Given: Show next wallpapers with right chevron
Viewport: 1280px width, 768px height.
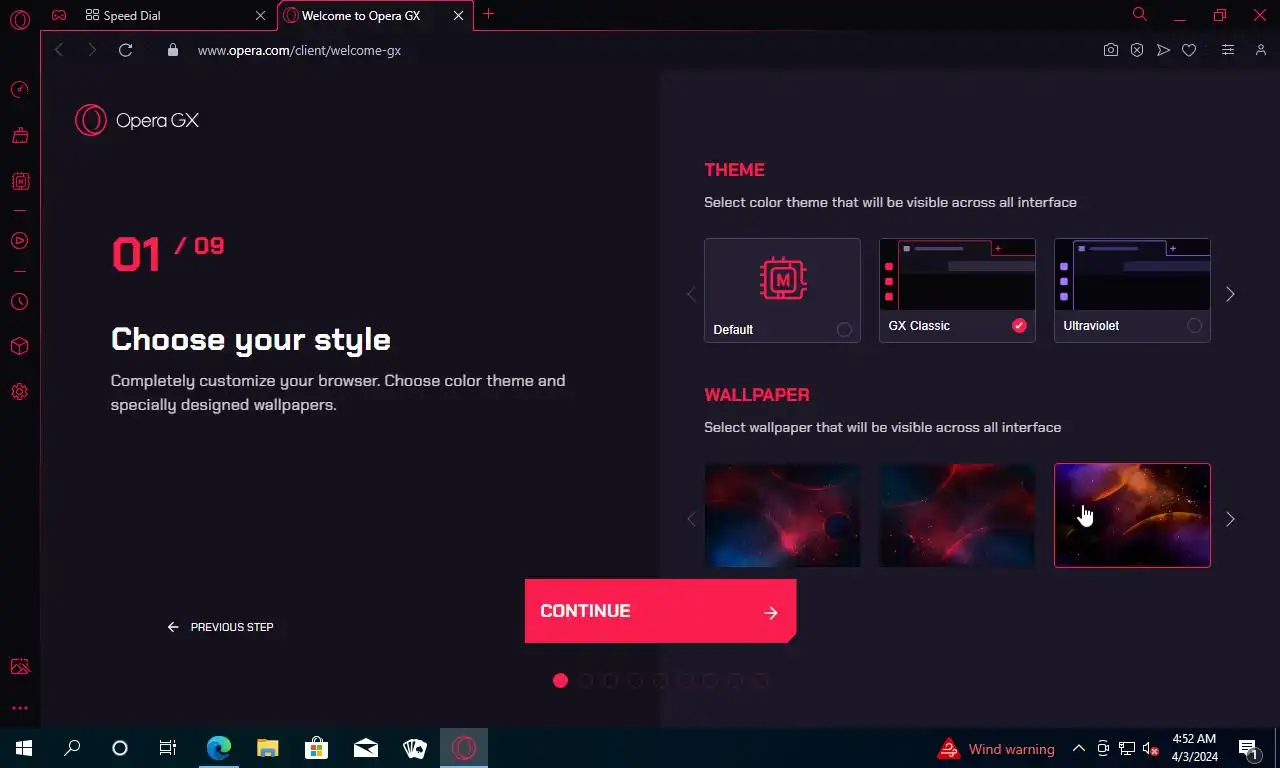Looking at the screenshot, I should [x=1230, y=519].
